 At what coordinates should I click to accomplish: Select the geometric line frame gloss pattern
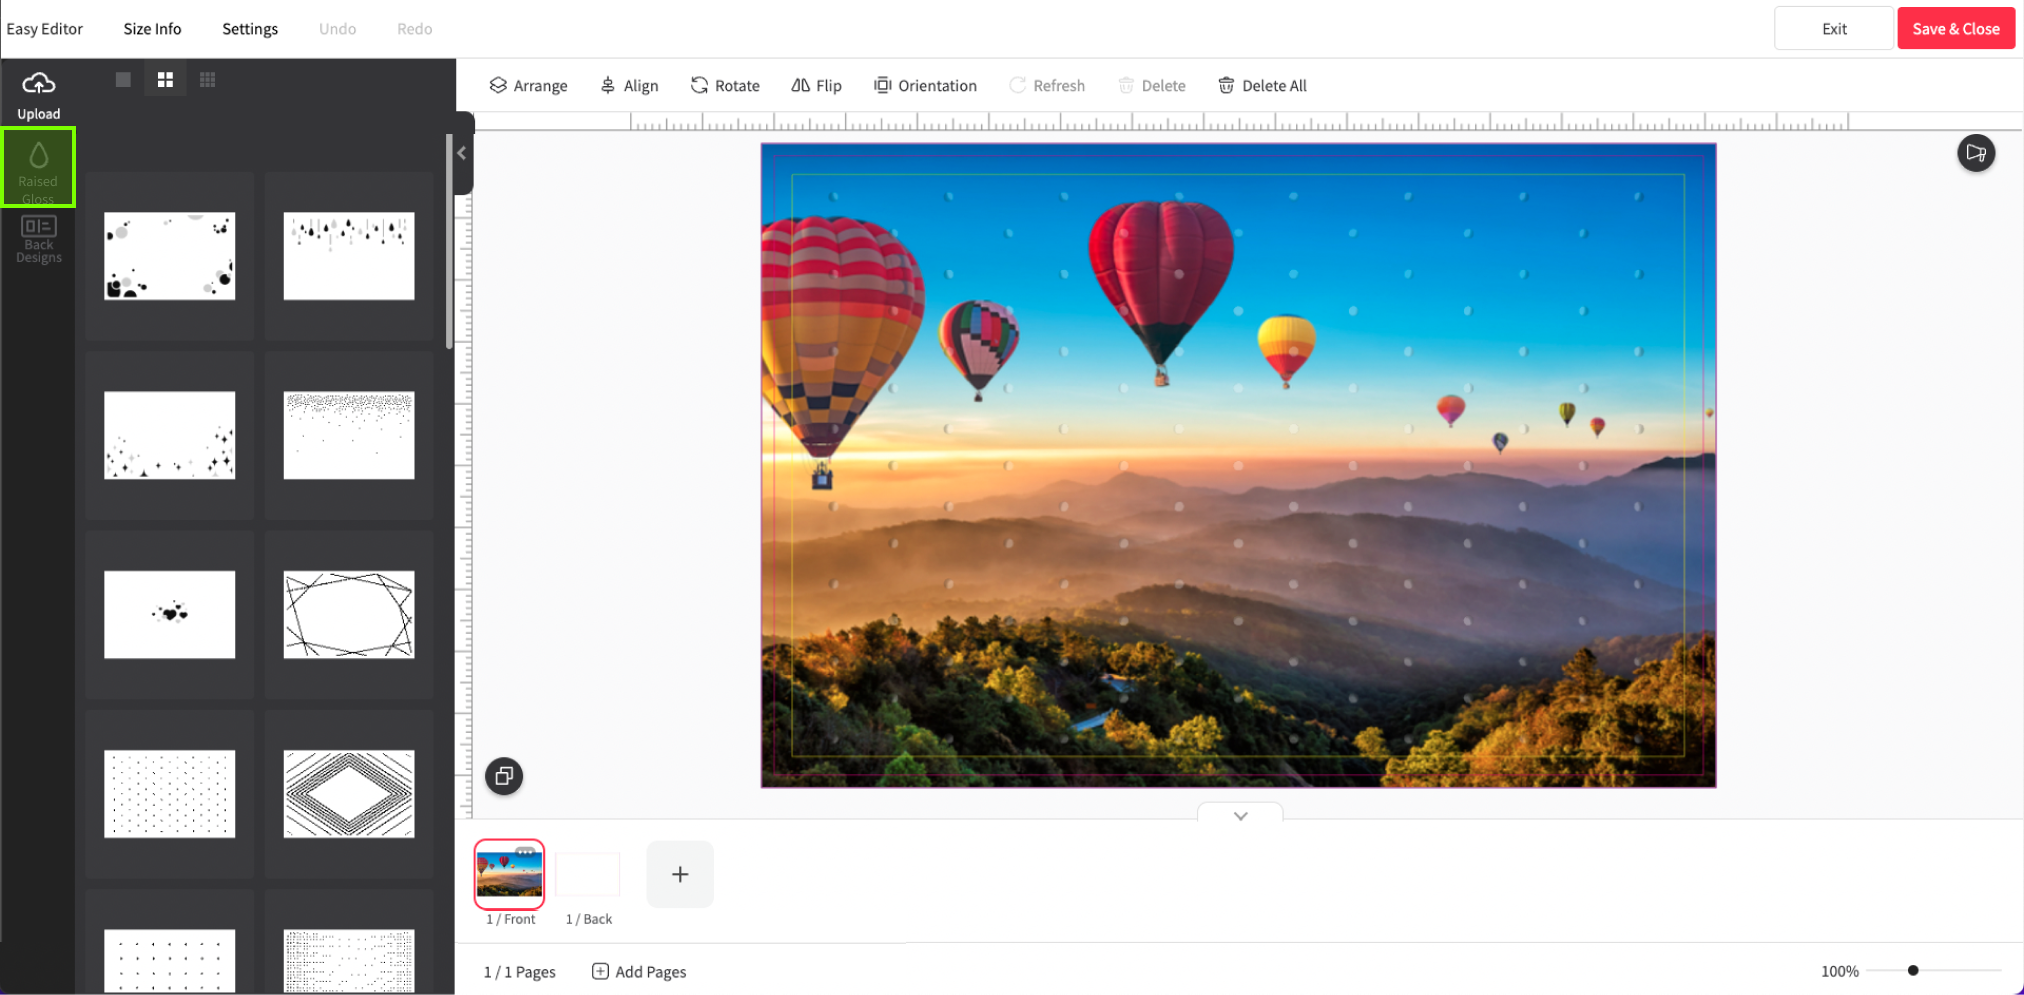coord(349,614)
